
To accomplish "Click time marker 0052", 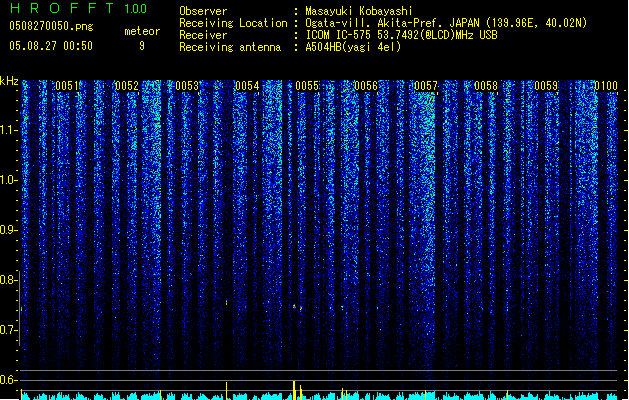I will point(127,86).
